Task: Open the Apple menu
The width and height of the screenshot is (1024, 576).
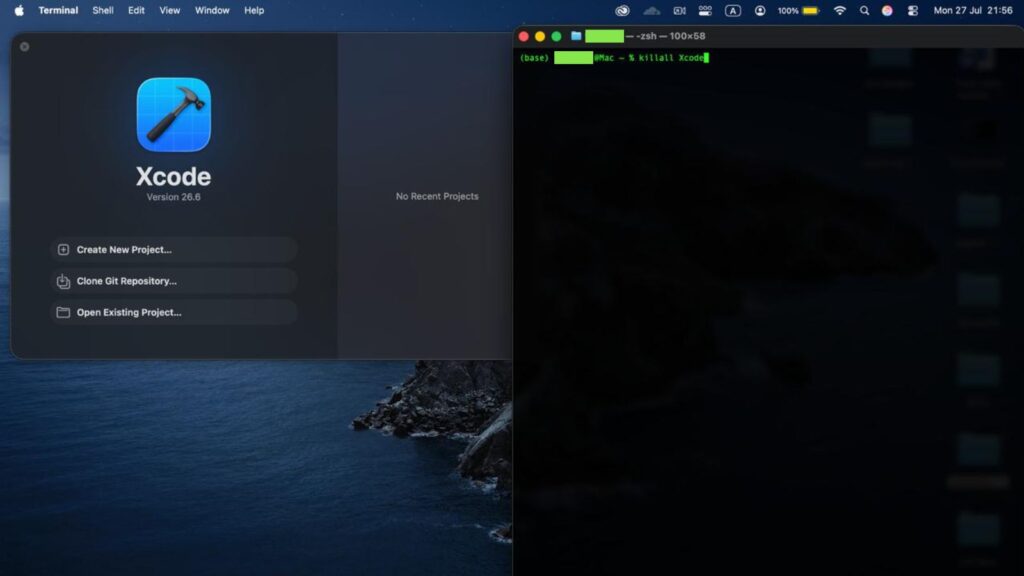Action: [19, 10]
